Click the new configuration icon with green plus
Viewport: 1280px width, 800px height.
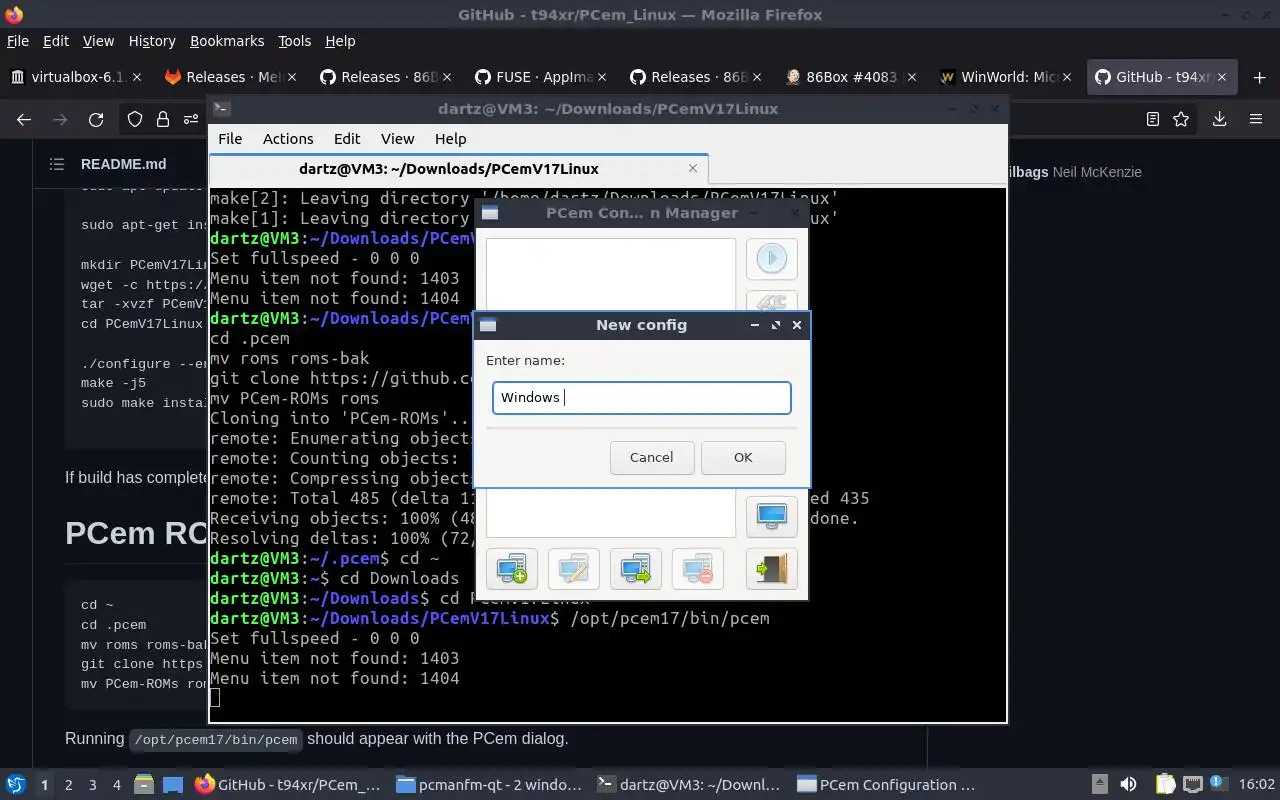[x=512, y=569]
